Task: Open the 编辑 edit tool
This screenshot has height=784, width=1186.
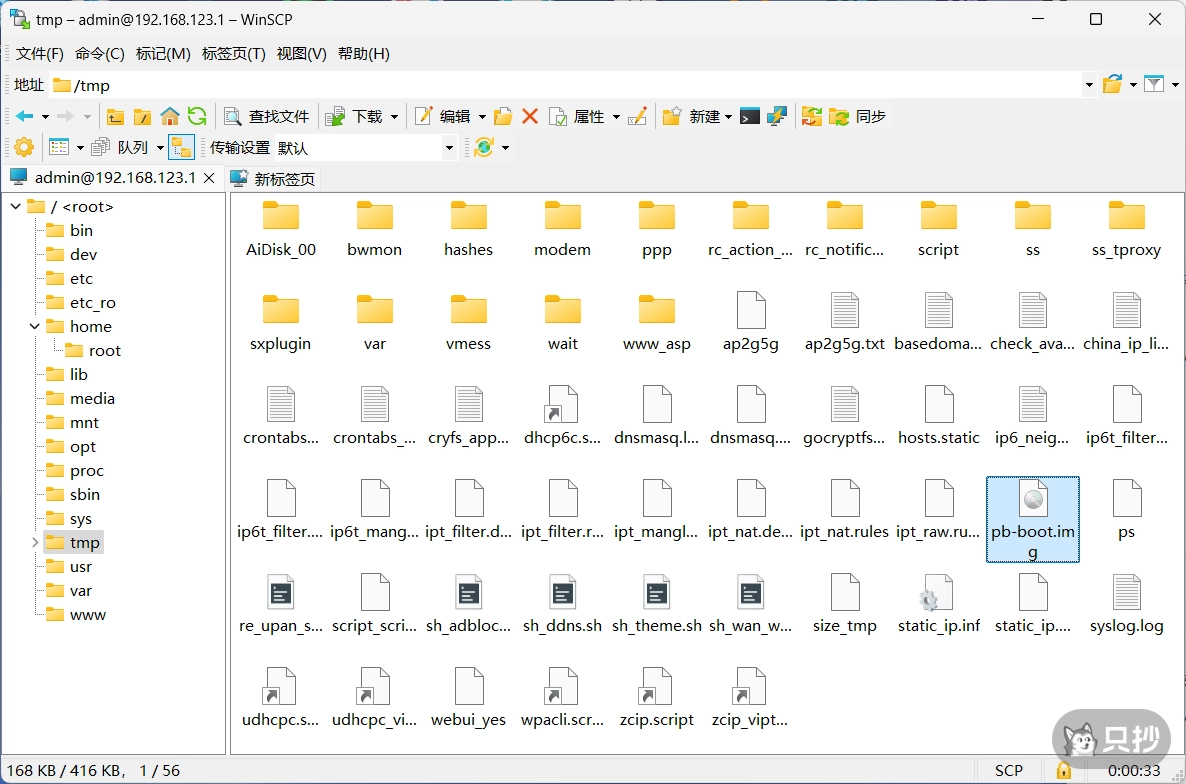Action: tap(448, 116)
